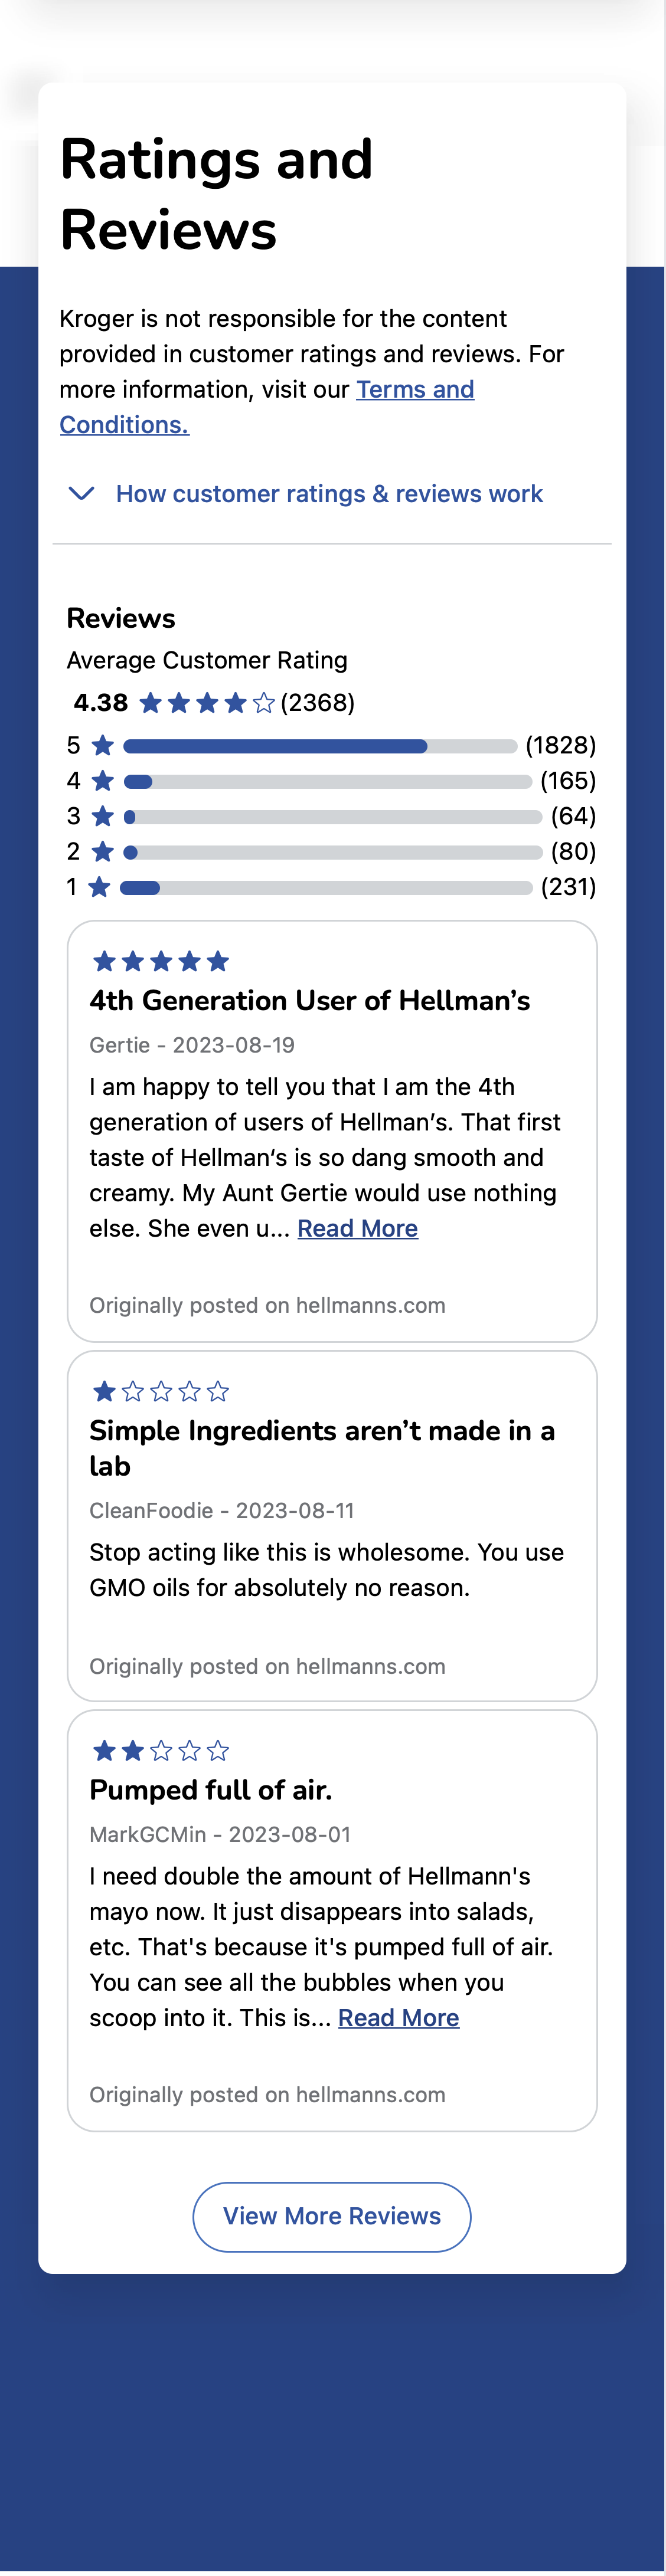The width and height of the screenshot is (666, 2576).
Task: Click the 5-star count showing 1828
Action: point(562,746)
